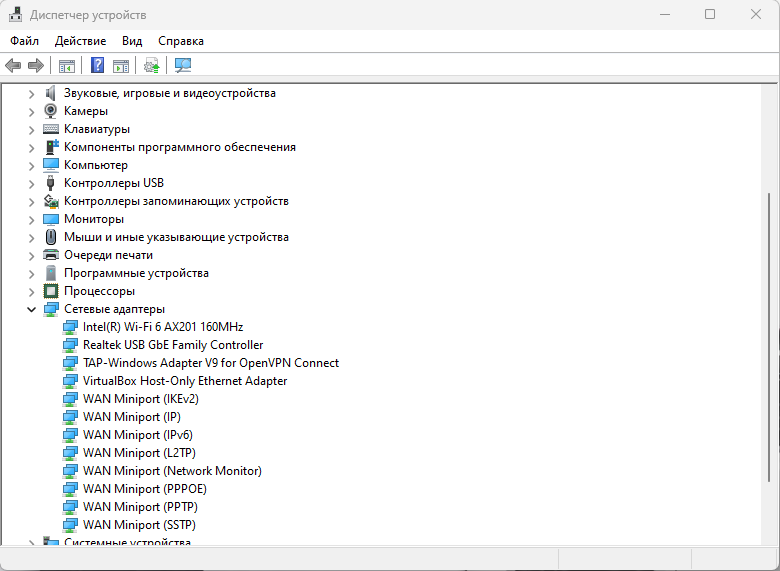
Task: Select VirtualBox Host-Only Ethernet Adapter
Action: coord(185,381)
